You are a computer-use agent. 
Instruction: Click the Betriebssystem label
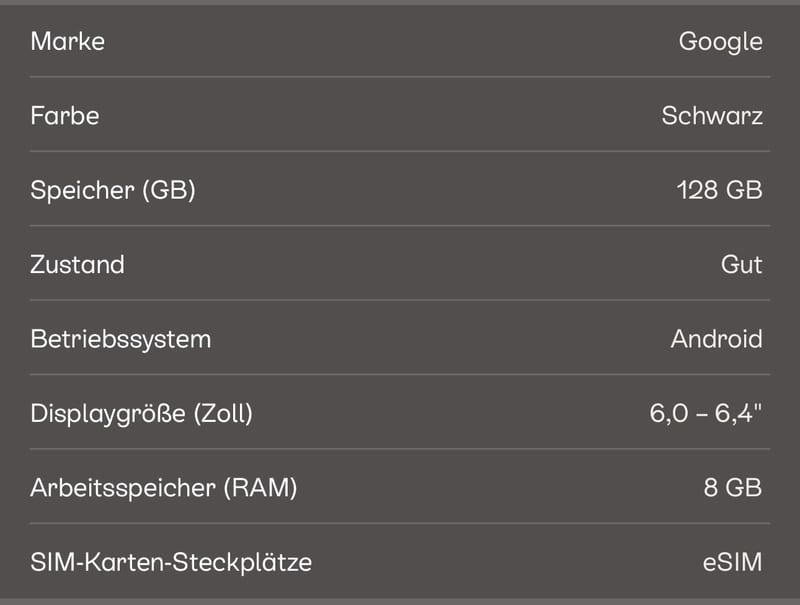[x=120, y=340]
